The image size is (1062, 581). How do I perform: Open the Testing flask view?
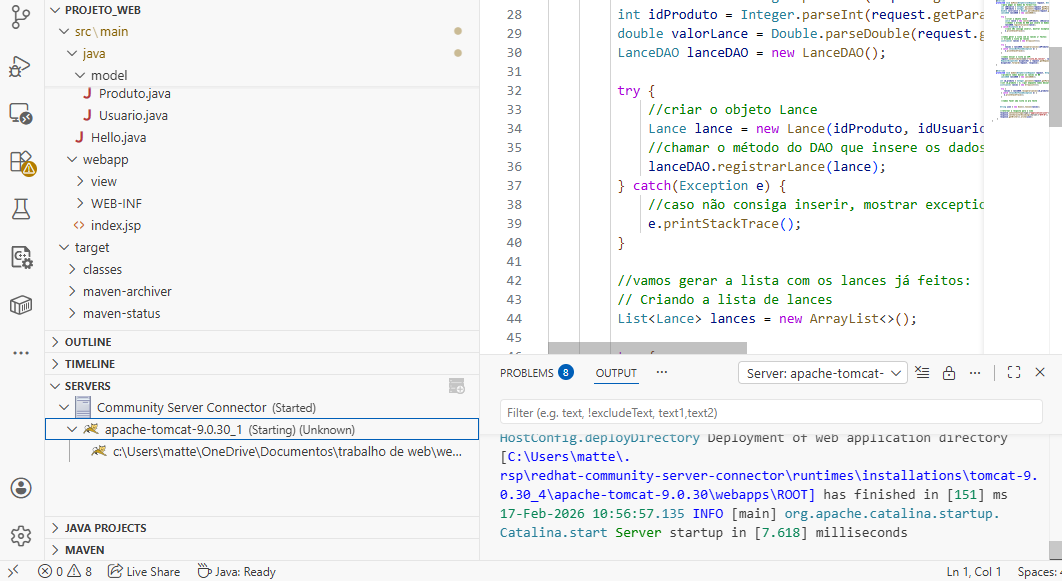[x=21, y=209]
